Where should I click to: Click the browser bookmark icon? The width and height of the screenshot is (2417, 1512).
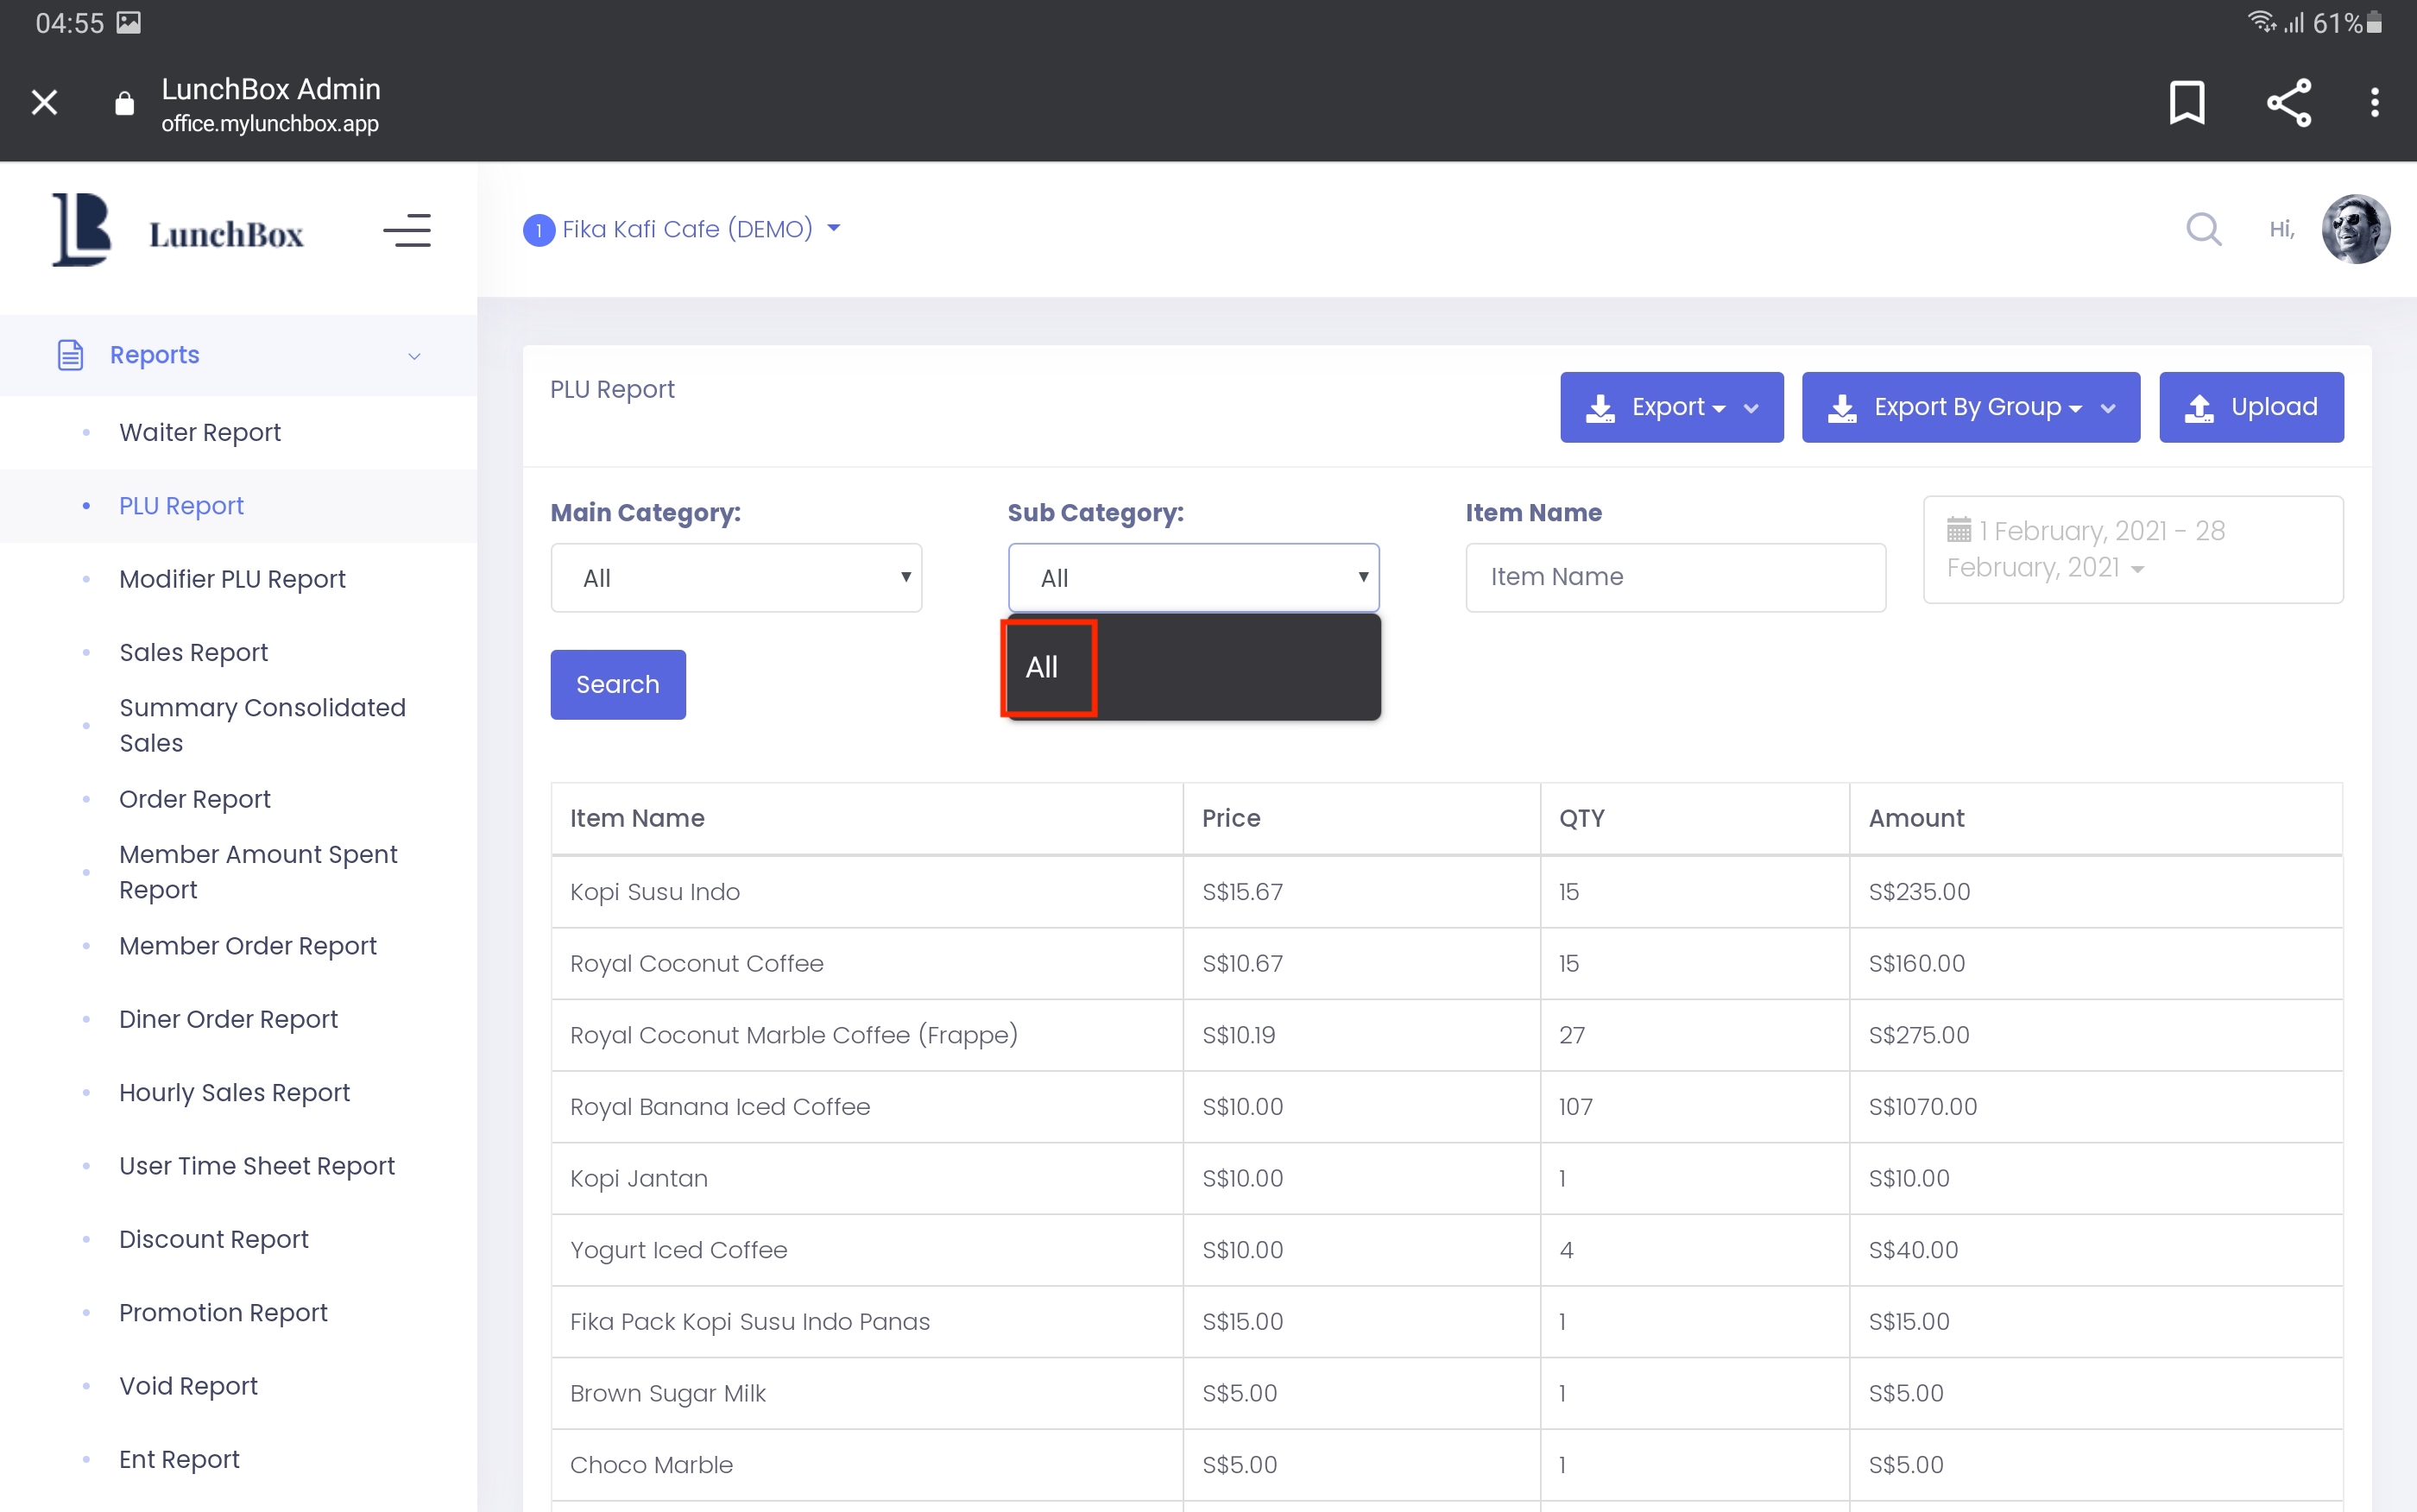(2186, 102)
